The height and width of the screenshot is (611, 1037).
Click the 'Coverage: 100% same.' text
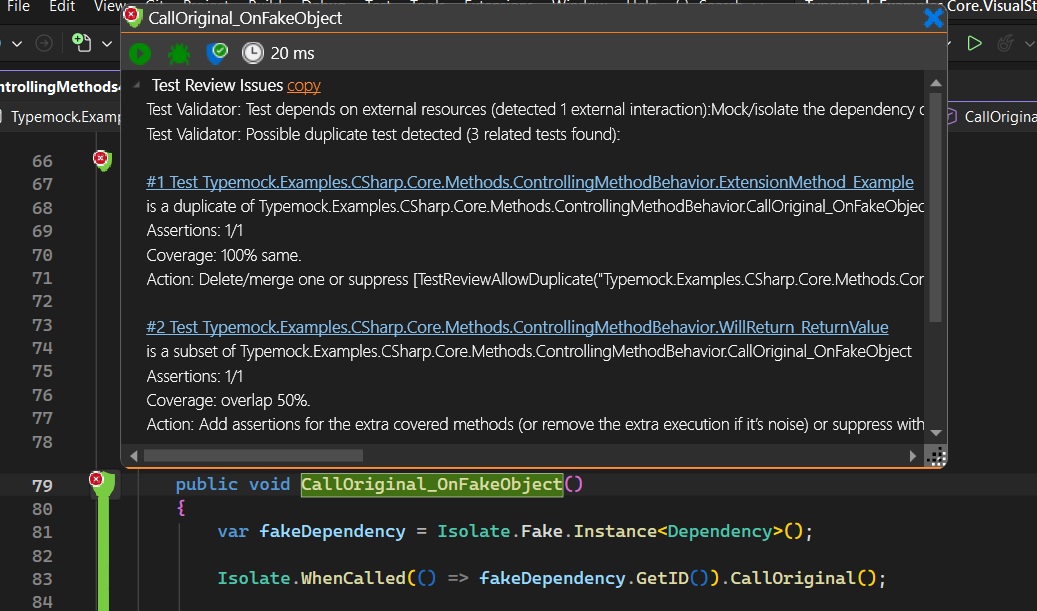pos(224,255)
